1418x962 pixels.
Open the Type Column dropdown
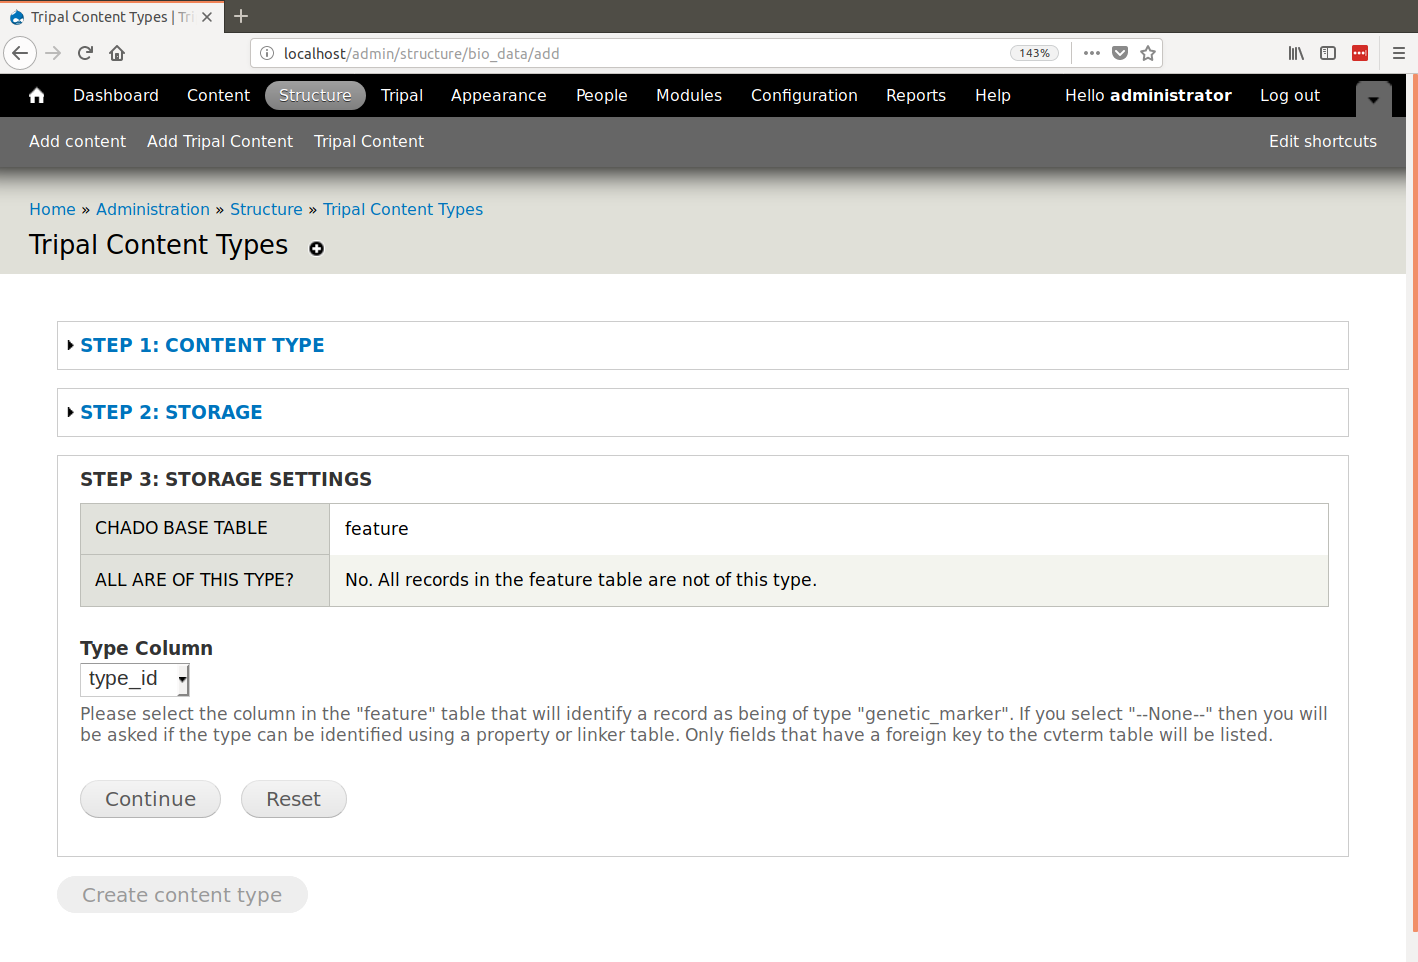135,679
